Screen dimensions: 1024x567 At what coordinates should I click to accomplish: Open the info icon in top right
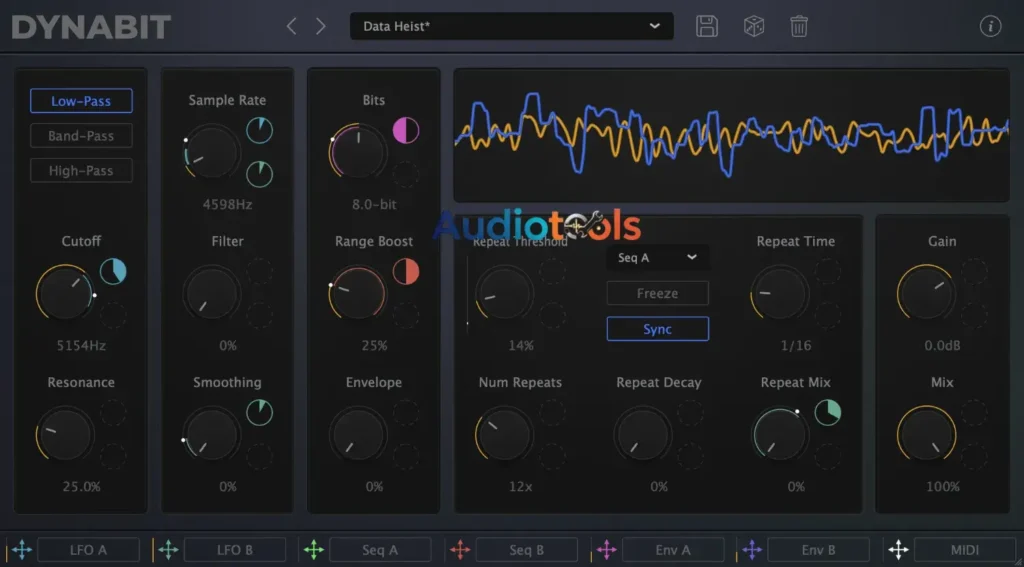tap(990, 27)
